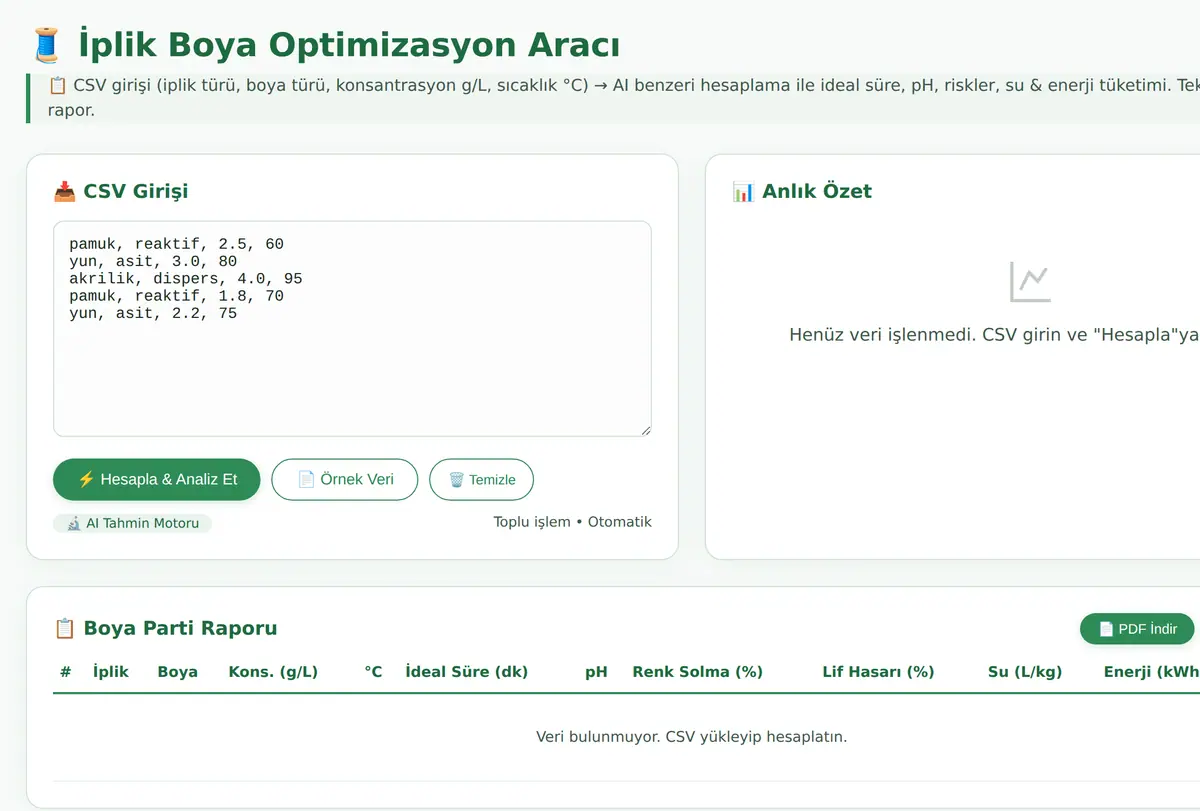This screenshot has width=1200, height=811.
Task: Click the Boya Parti Raporu heading
Action: (180, 628)
